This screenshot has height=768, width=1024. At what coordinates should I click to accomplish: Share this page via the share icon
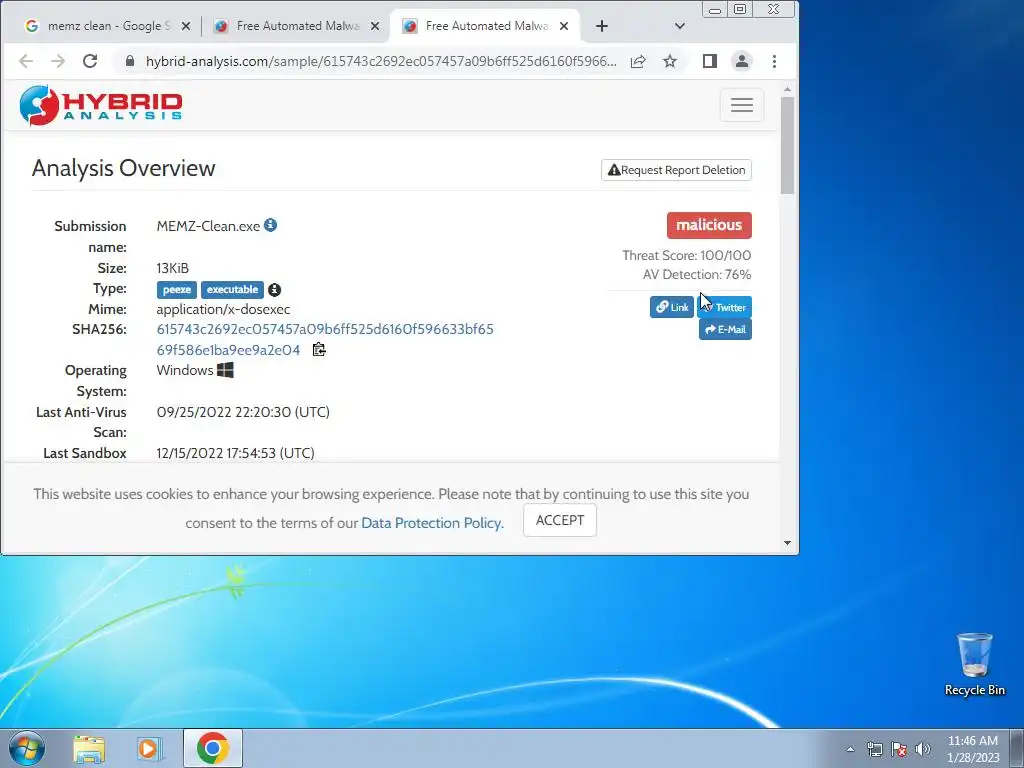(638, 61)
